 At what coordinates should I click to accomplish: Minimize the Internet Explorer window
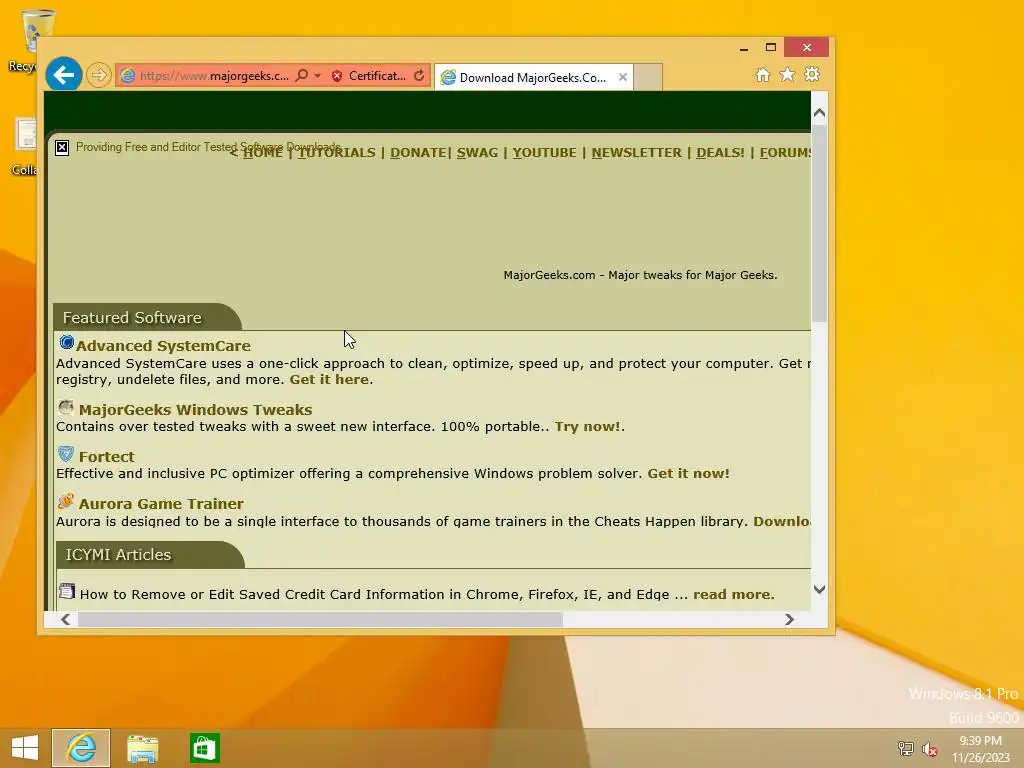point(744,48)
